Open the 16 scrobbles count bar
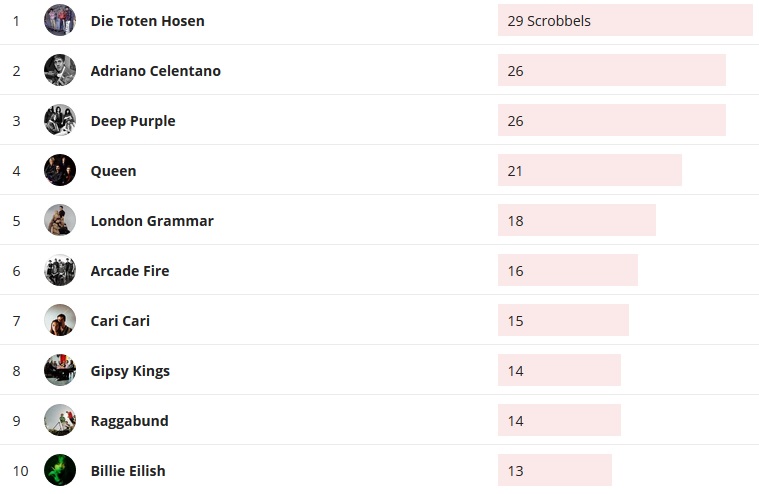The image size is (759, 494). tap(567, 270)
